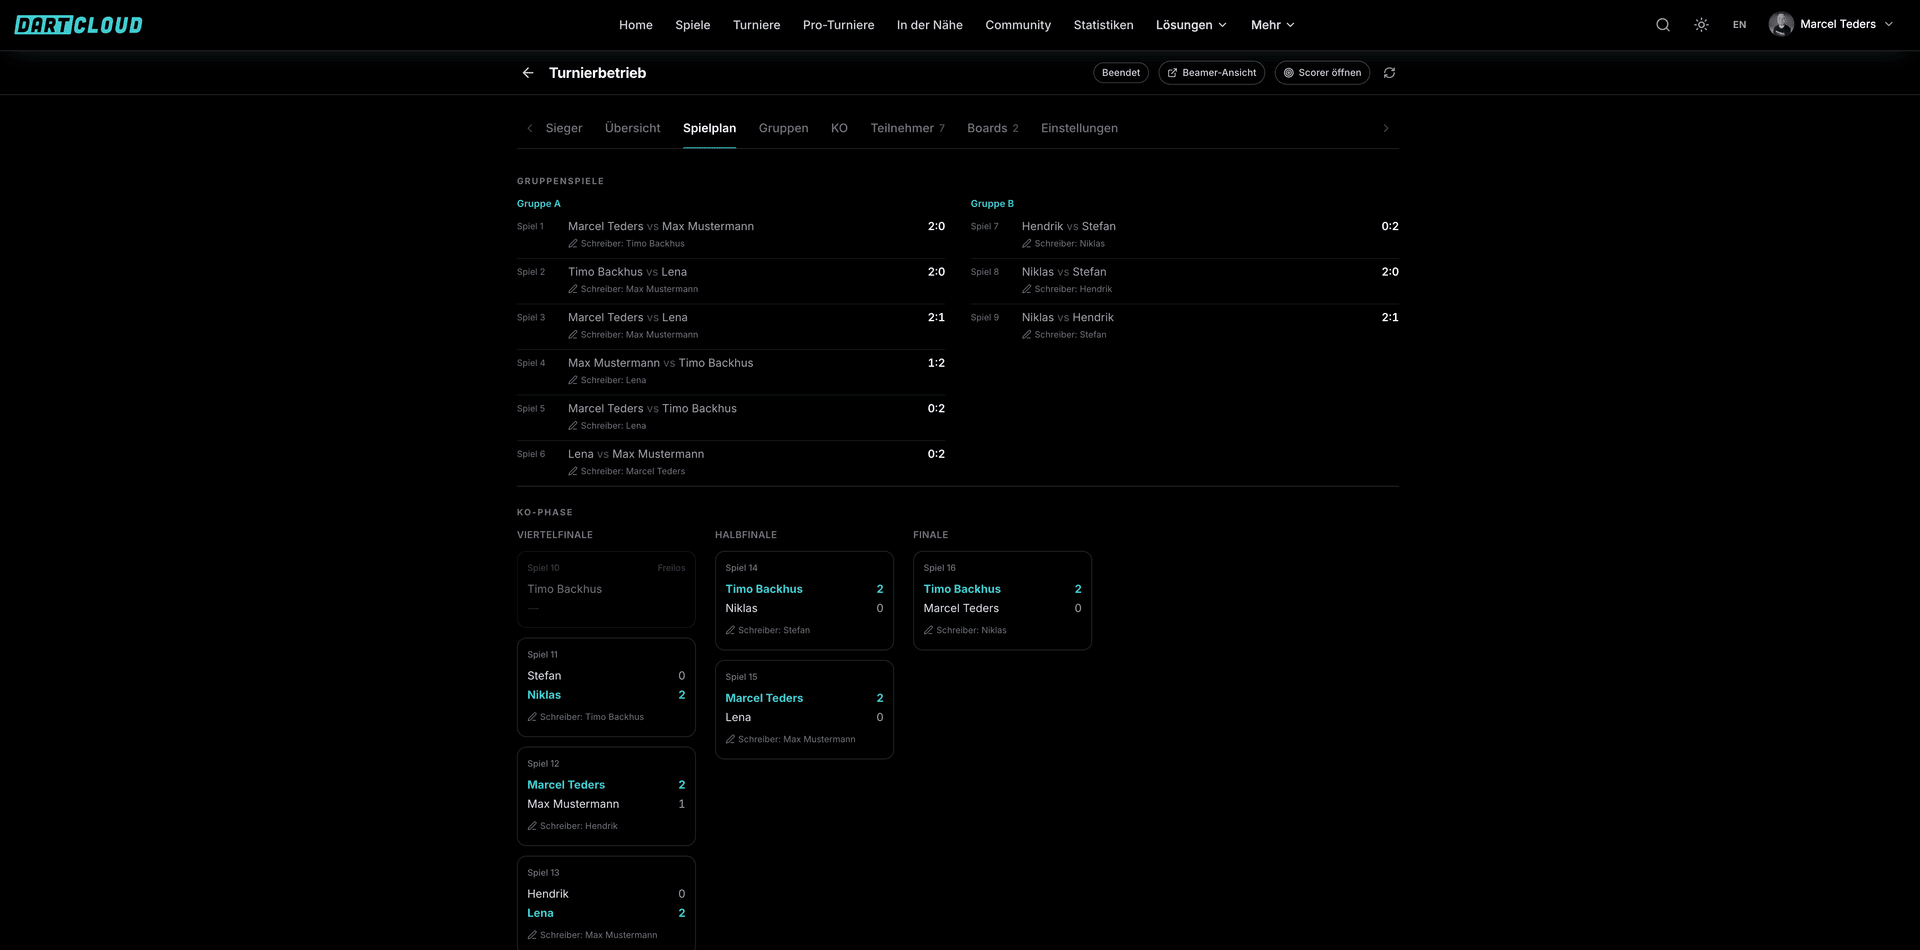Click Marcel Teders profile avatar
The height and width of the screenshot is (950, 1920).
1781,25
